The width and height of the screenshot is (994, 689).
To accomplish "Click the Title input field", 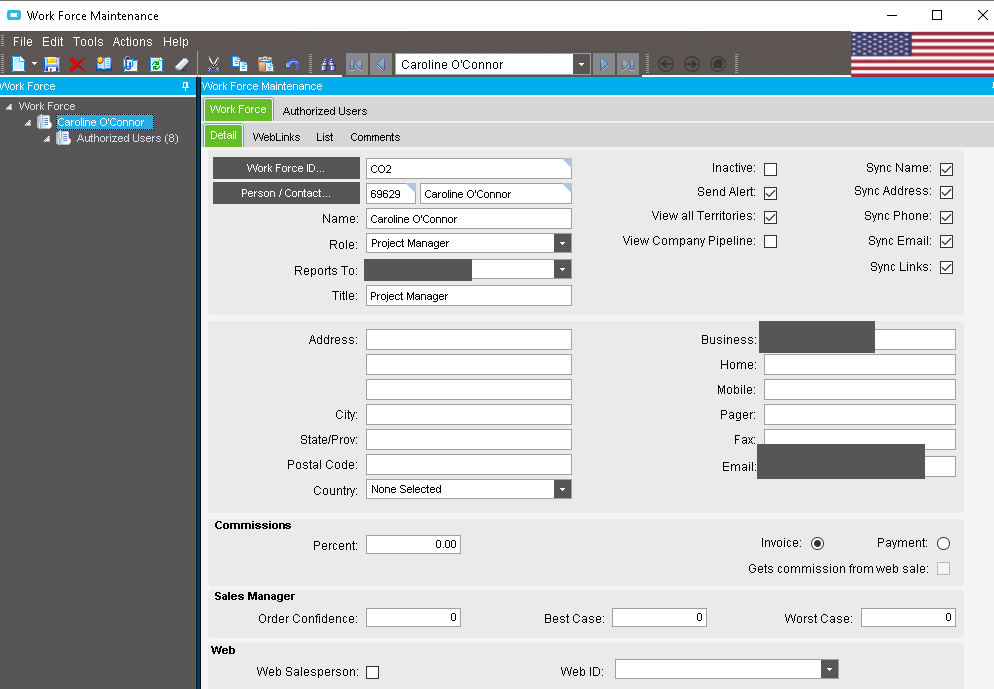I will coord(468,296).
